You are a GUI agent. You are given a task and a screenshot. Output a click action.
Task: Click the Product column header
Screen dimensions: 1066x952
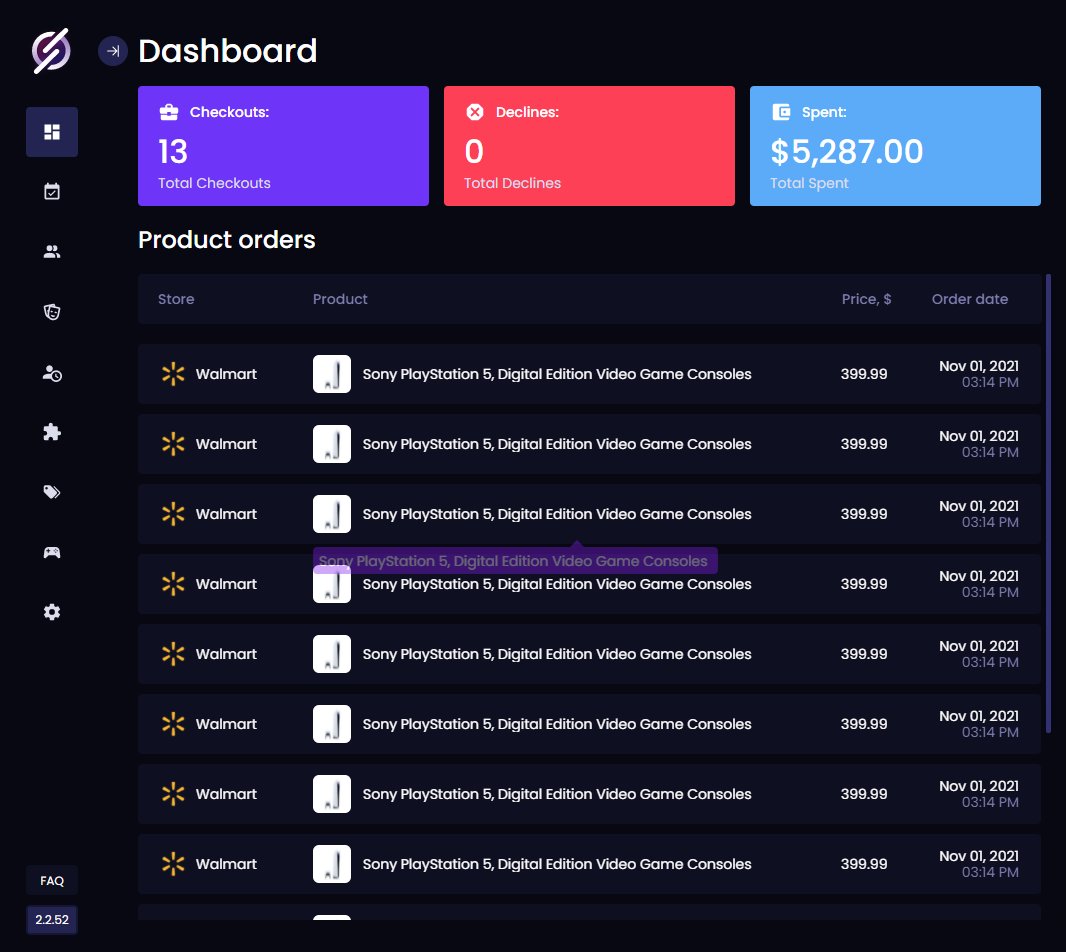pos(340,299)
